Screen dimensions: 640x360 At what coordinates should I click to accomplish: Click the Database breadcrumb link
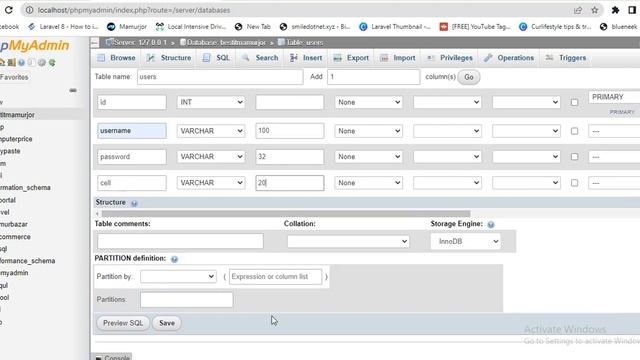[x=223, y=42]
